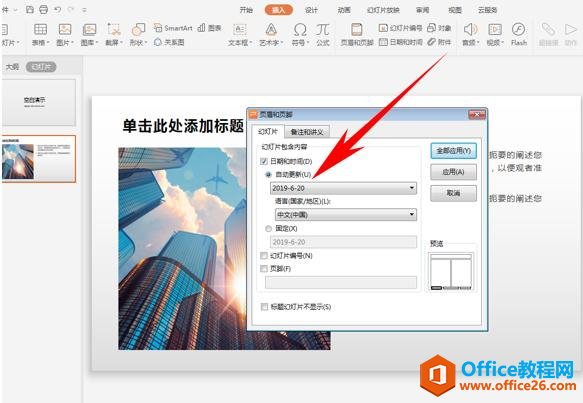The image size is (583, 403).
Task: Switch to the 设计 ribbon tab
Action: [311, 10]
